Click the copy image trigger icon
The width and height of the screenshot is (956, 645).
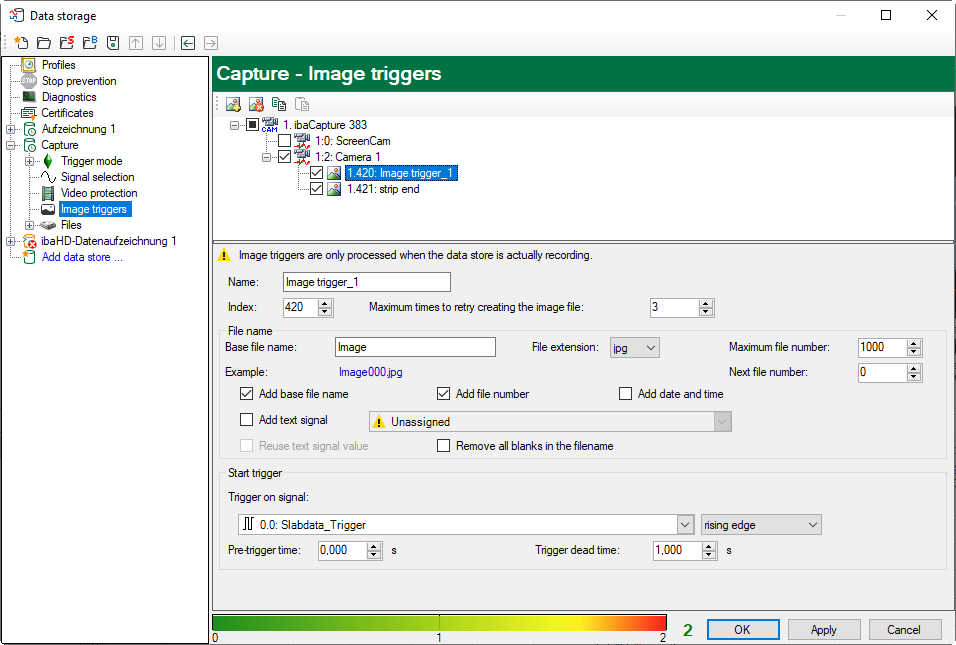(279, 104)
